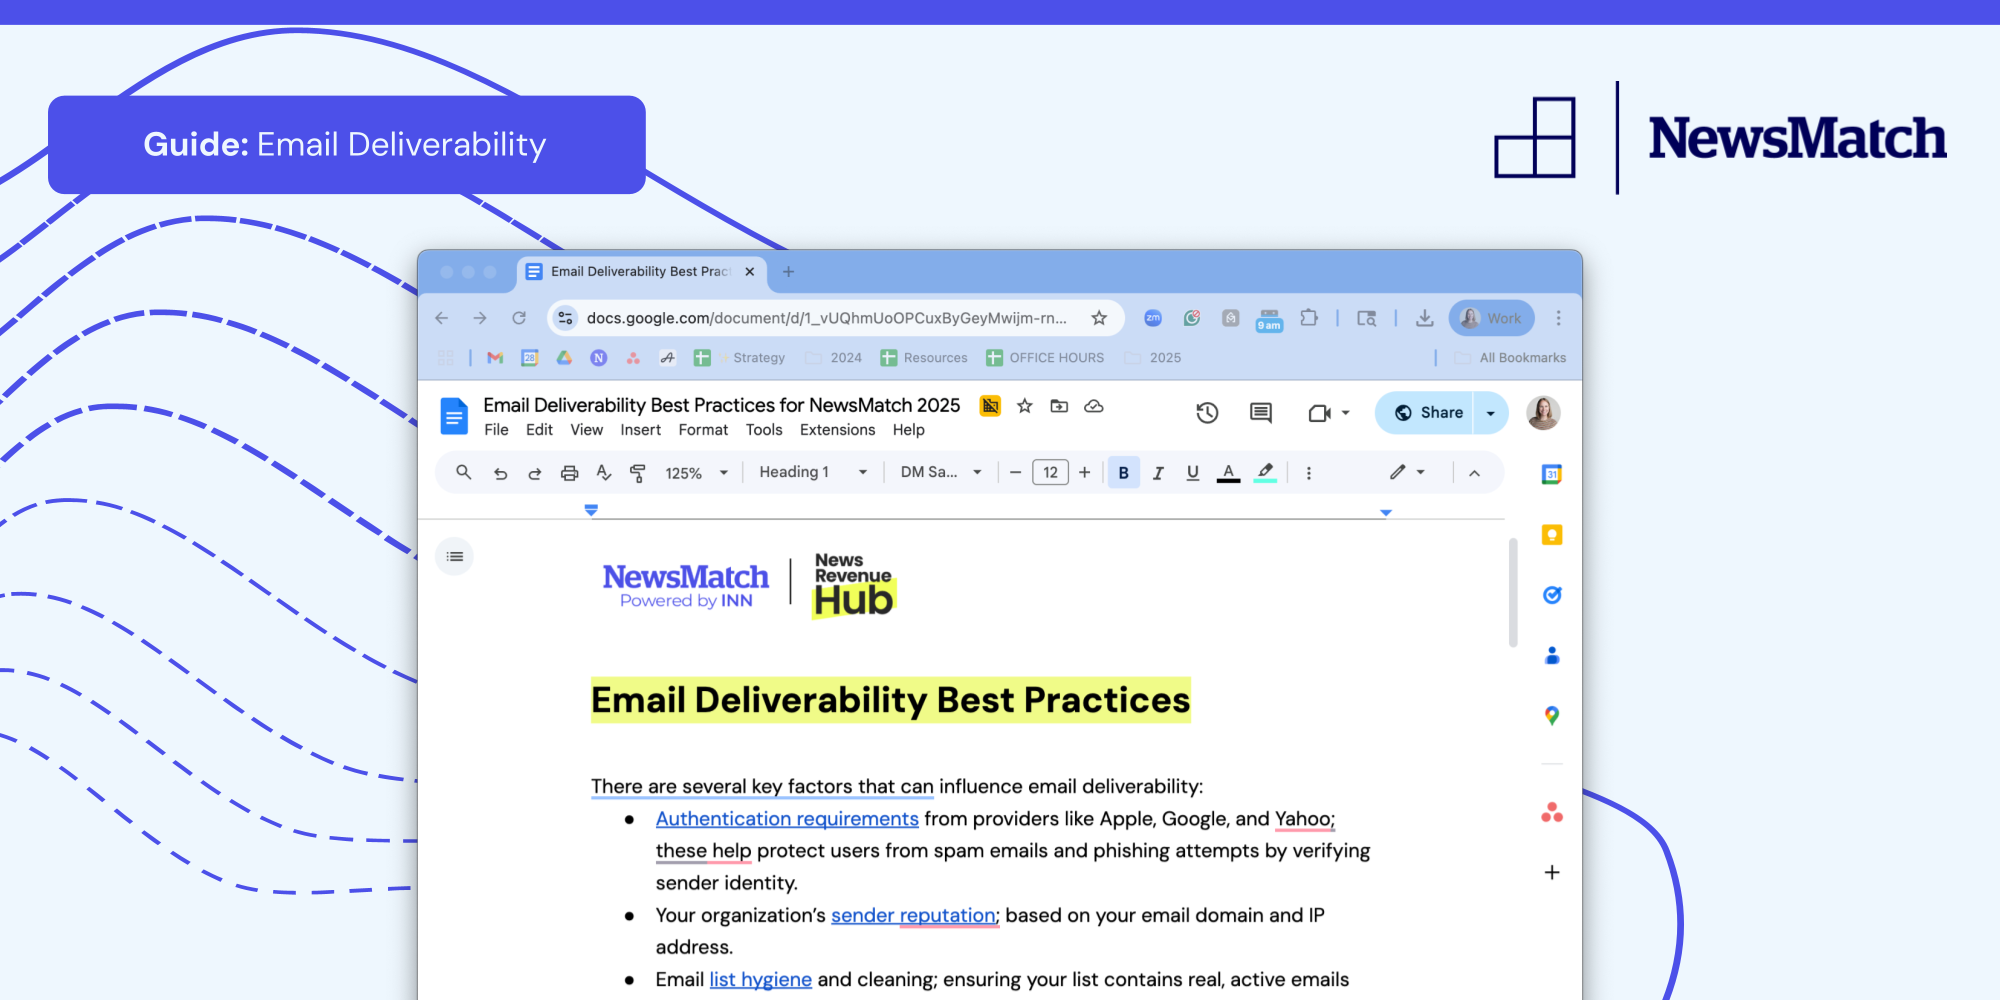
Task: Open the comments panel icon
Action: [x=1261, y=413]
